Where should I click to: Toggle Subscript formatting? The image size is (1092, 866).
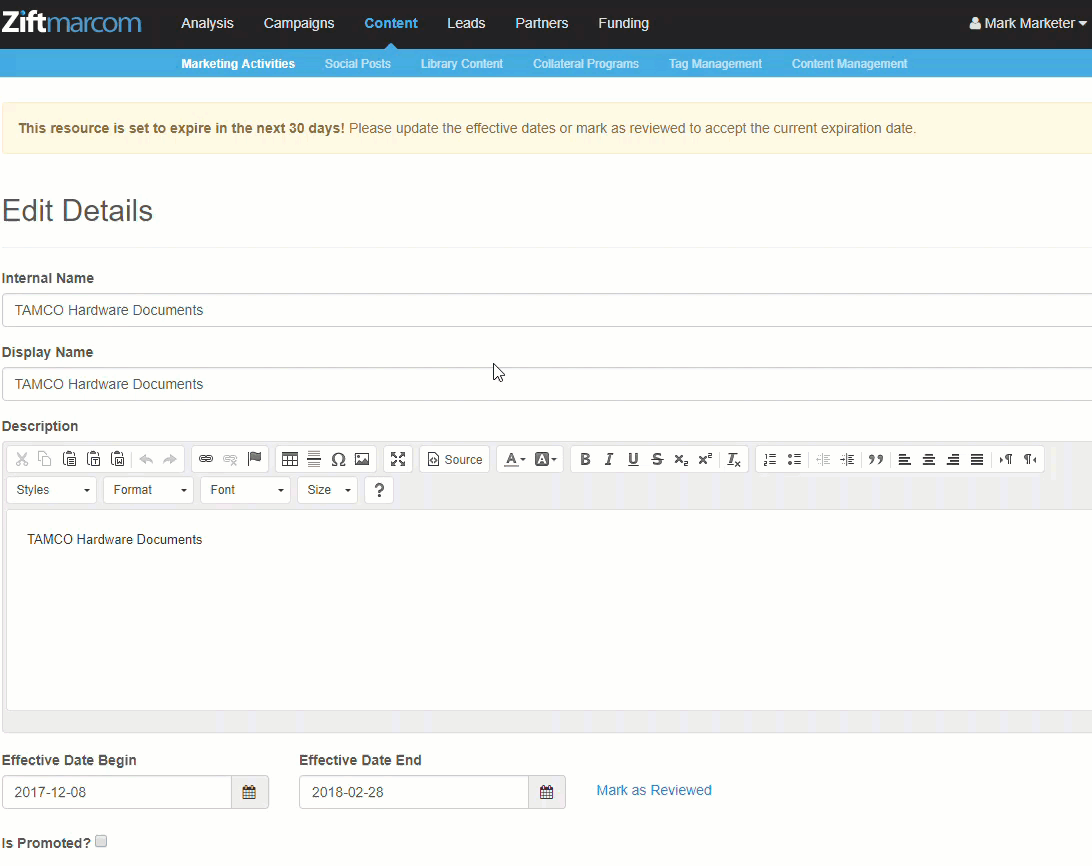point(681,459)
